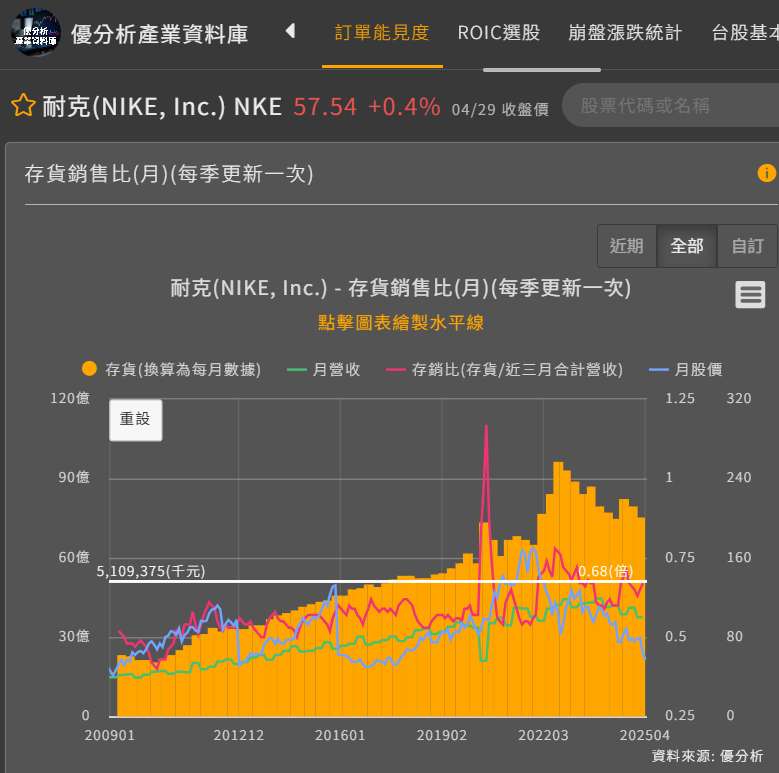Click the +0.4% price change value

pos(404,106)
